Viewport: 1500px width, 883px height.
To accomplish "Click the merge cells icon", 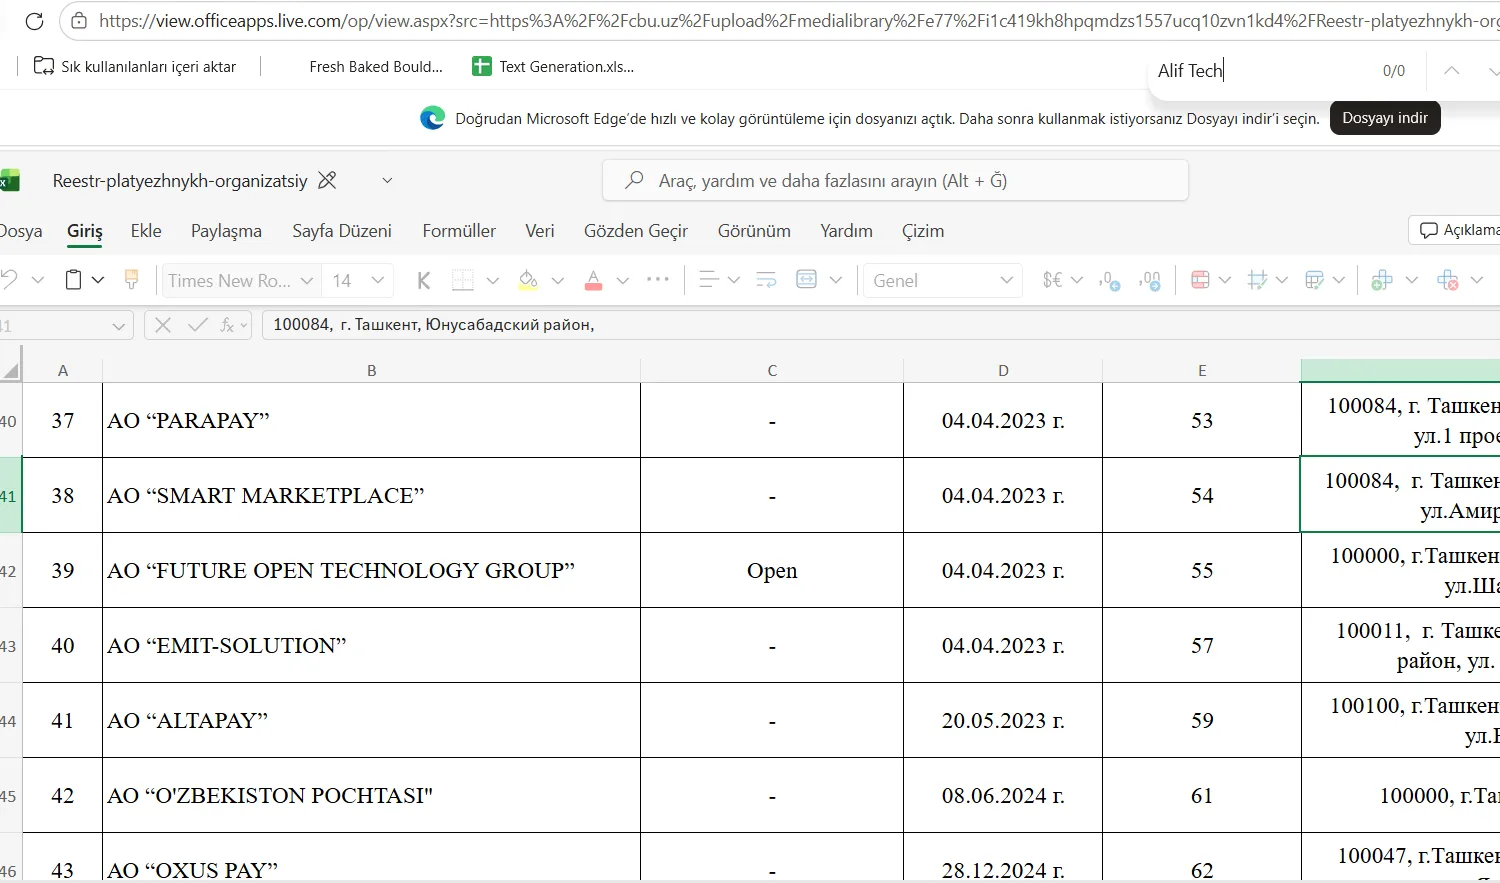I will point(806,280).
